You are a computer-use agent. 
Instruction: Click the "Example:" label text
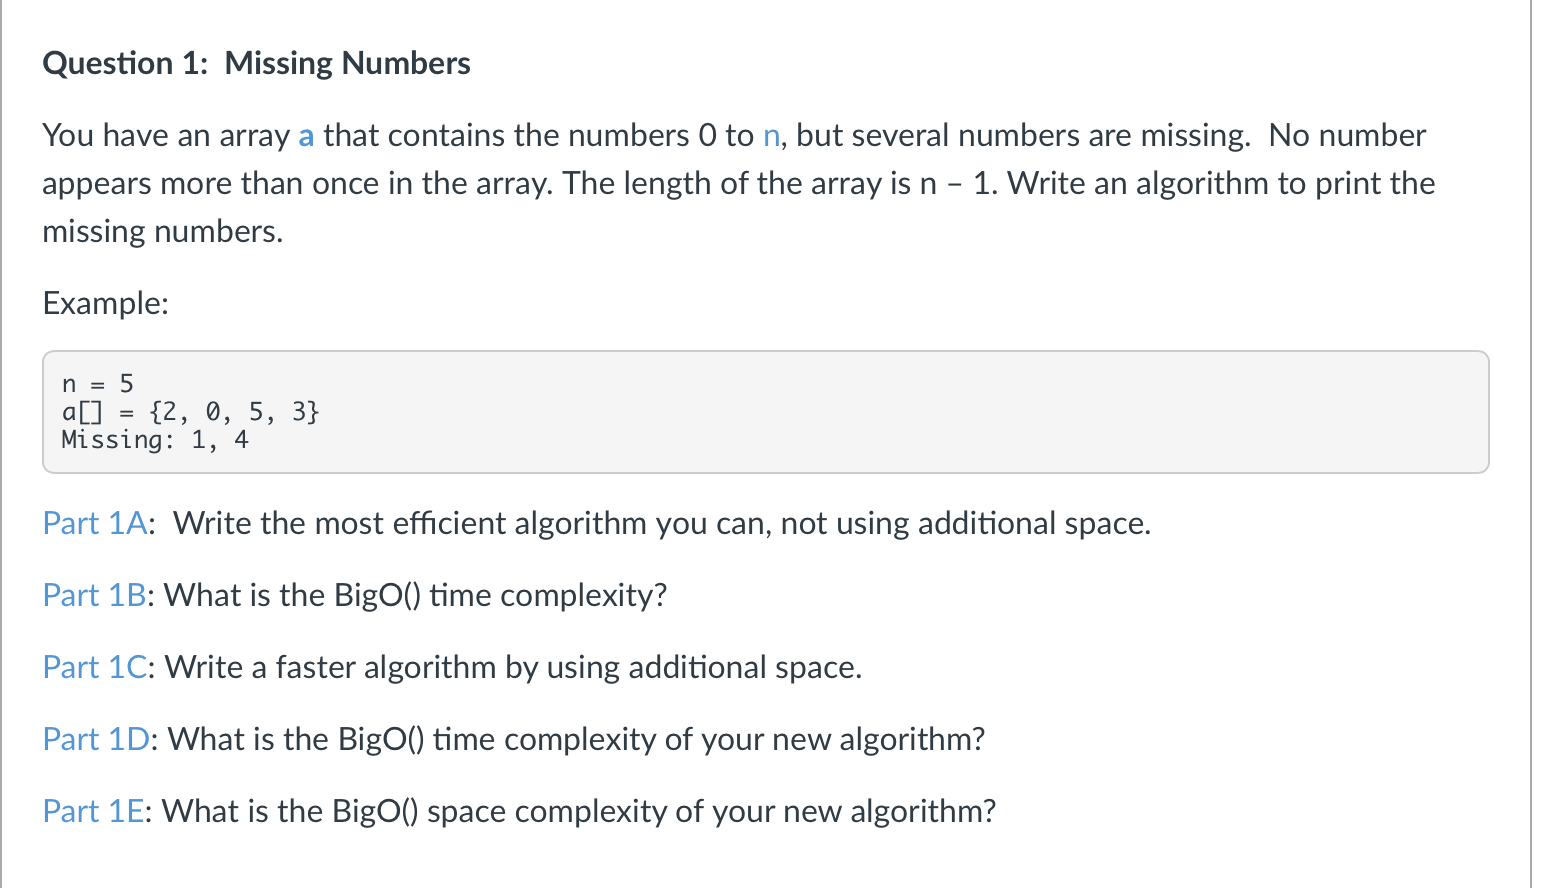(106, 303)
